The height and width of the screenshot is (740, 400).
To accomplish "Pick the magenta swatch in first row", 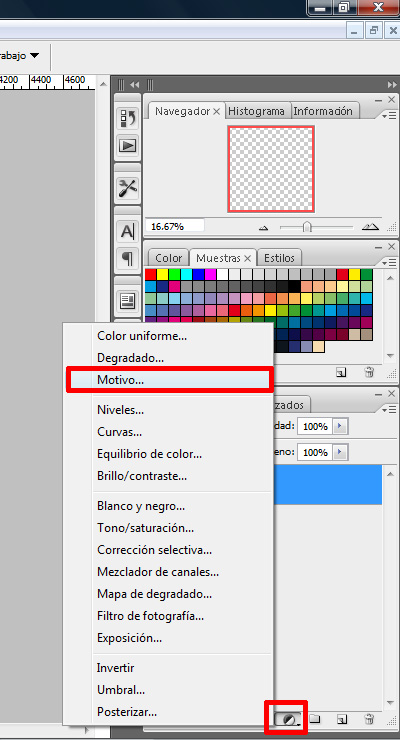I will click(210, 275).
